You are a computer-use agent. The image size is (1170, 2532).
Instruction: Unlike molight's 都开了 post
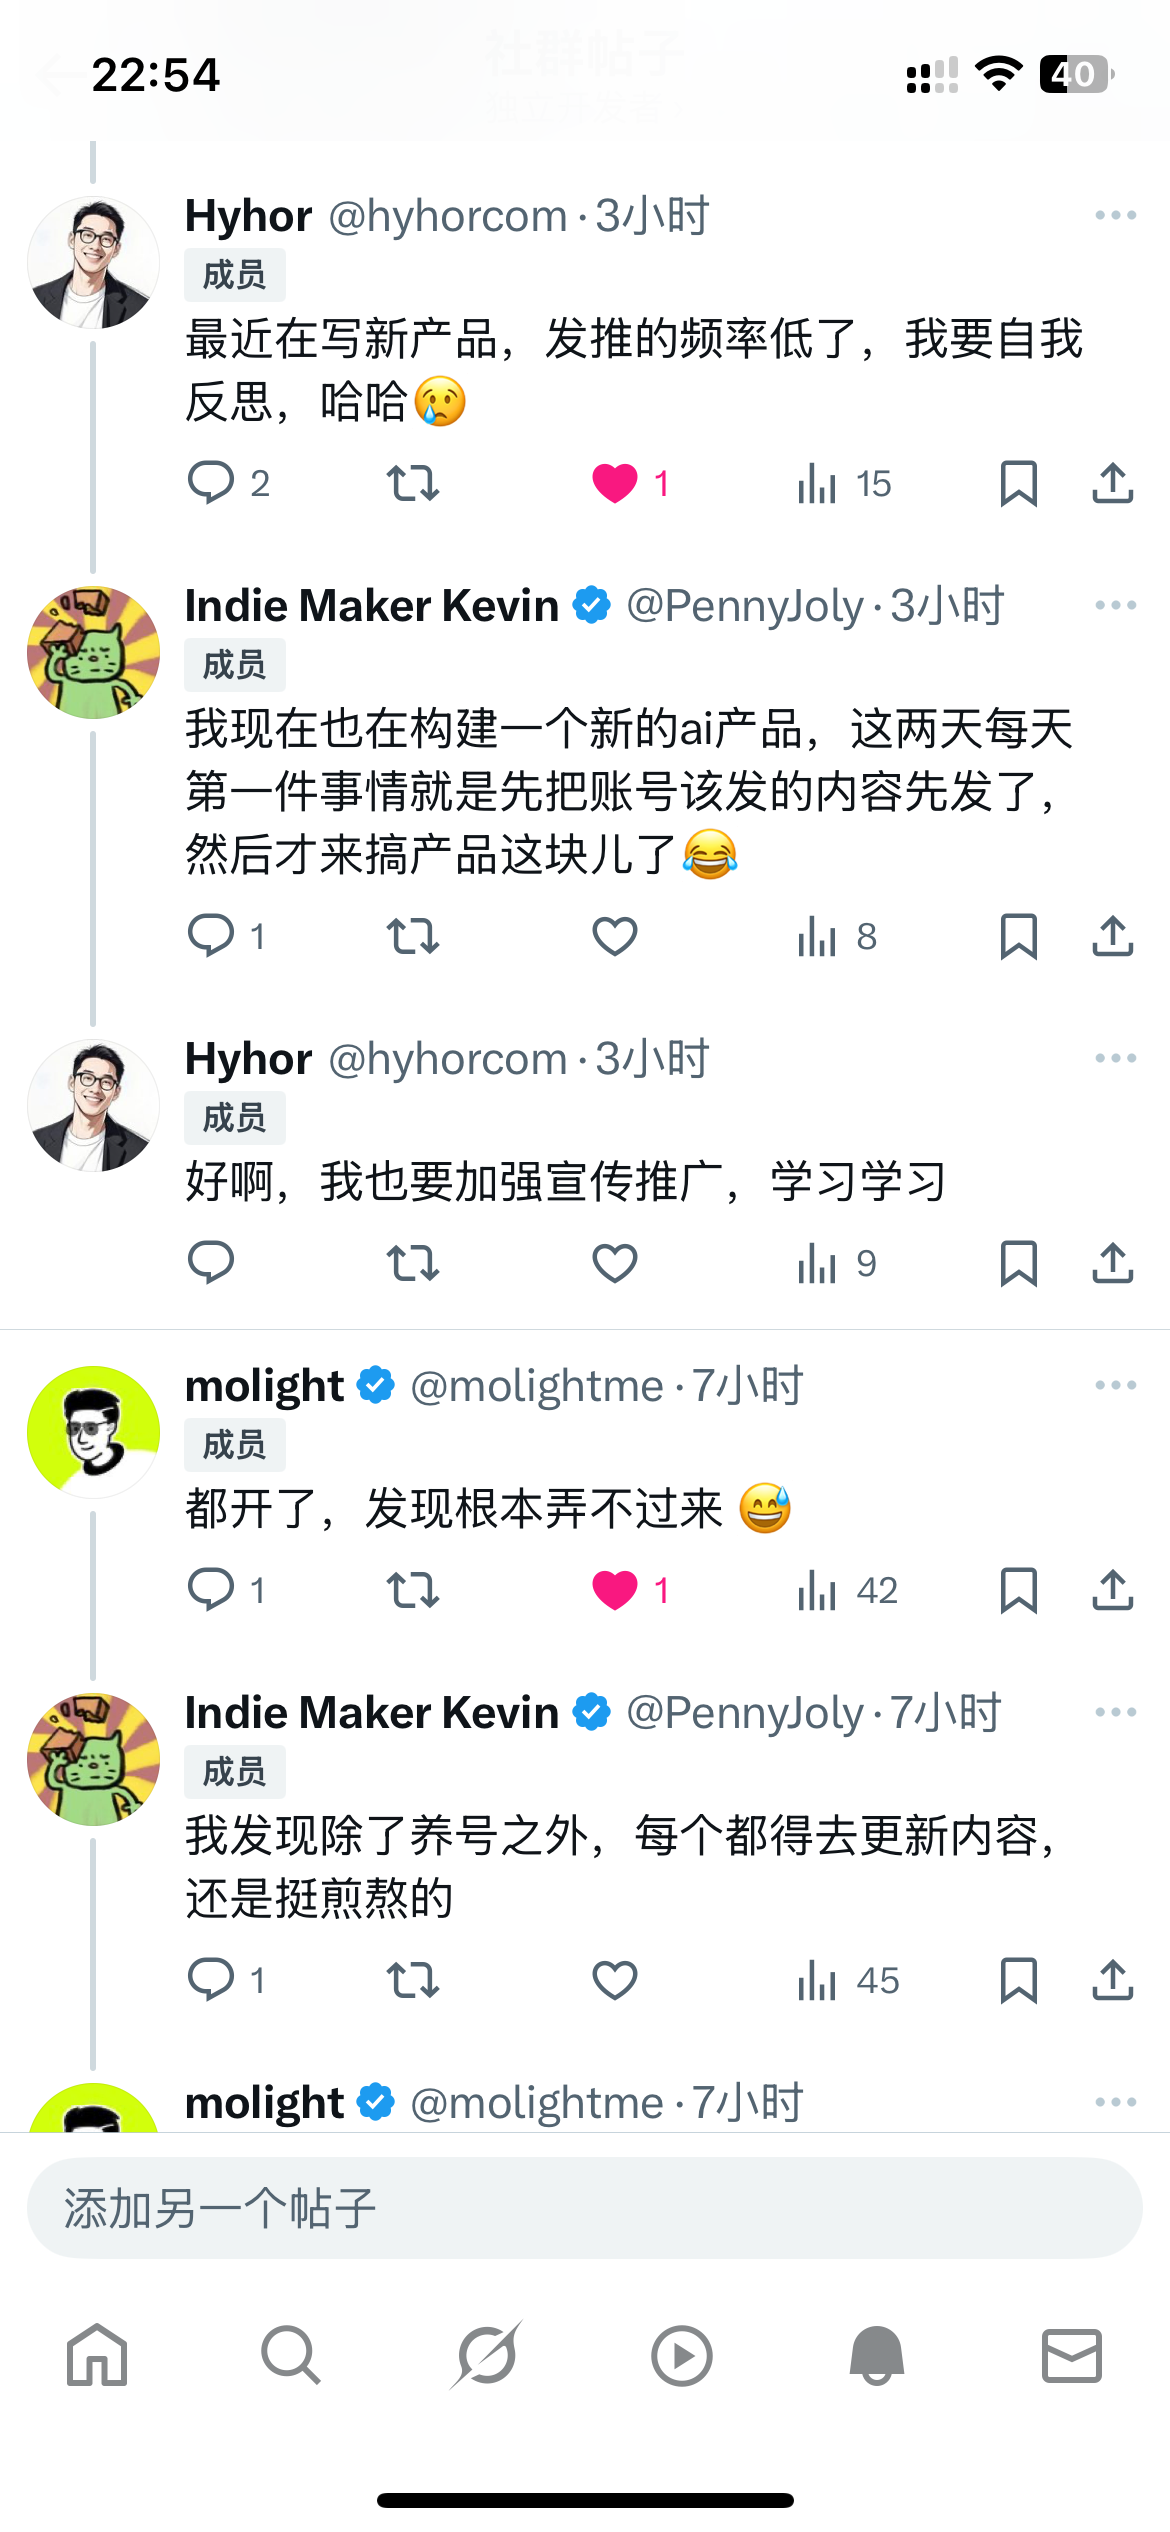tap(615, 1590)
